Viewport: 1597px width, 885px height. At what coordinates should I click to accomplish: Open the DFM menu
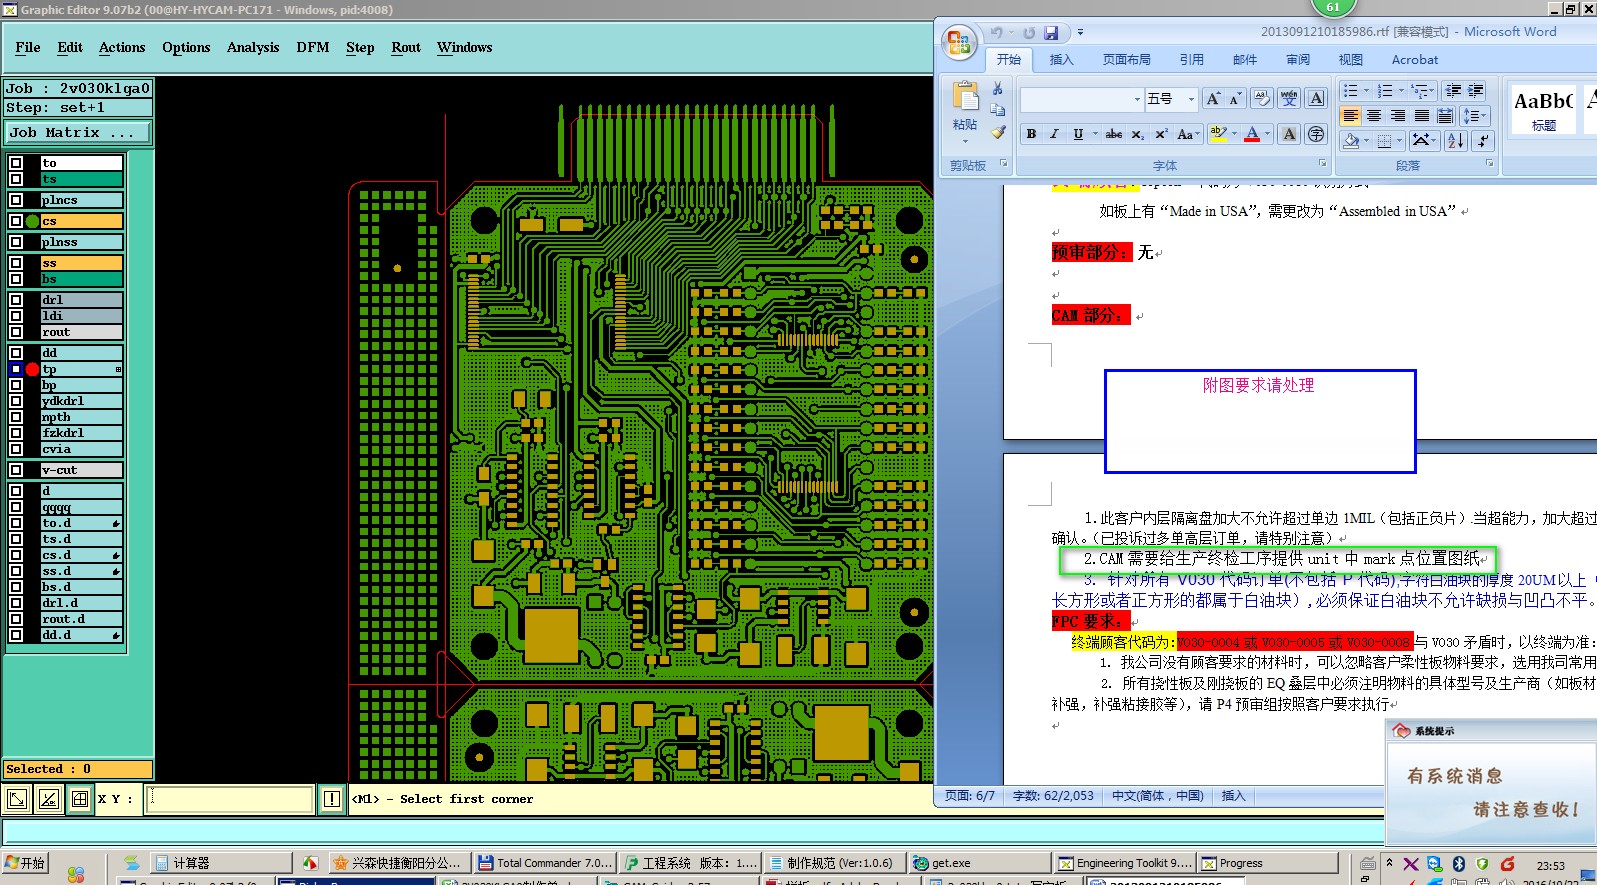click(313, 47)
